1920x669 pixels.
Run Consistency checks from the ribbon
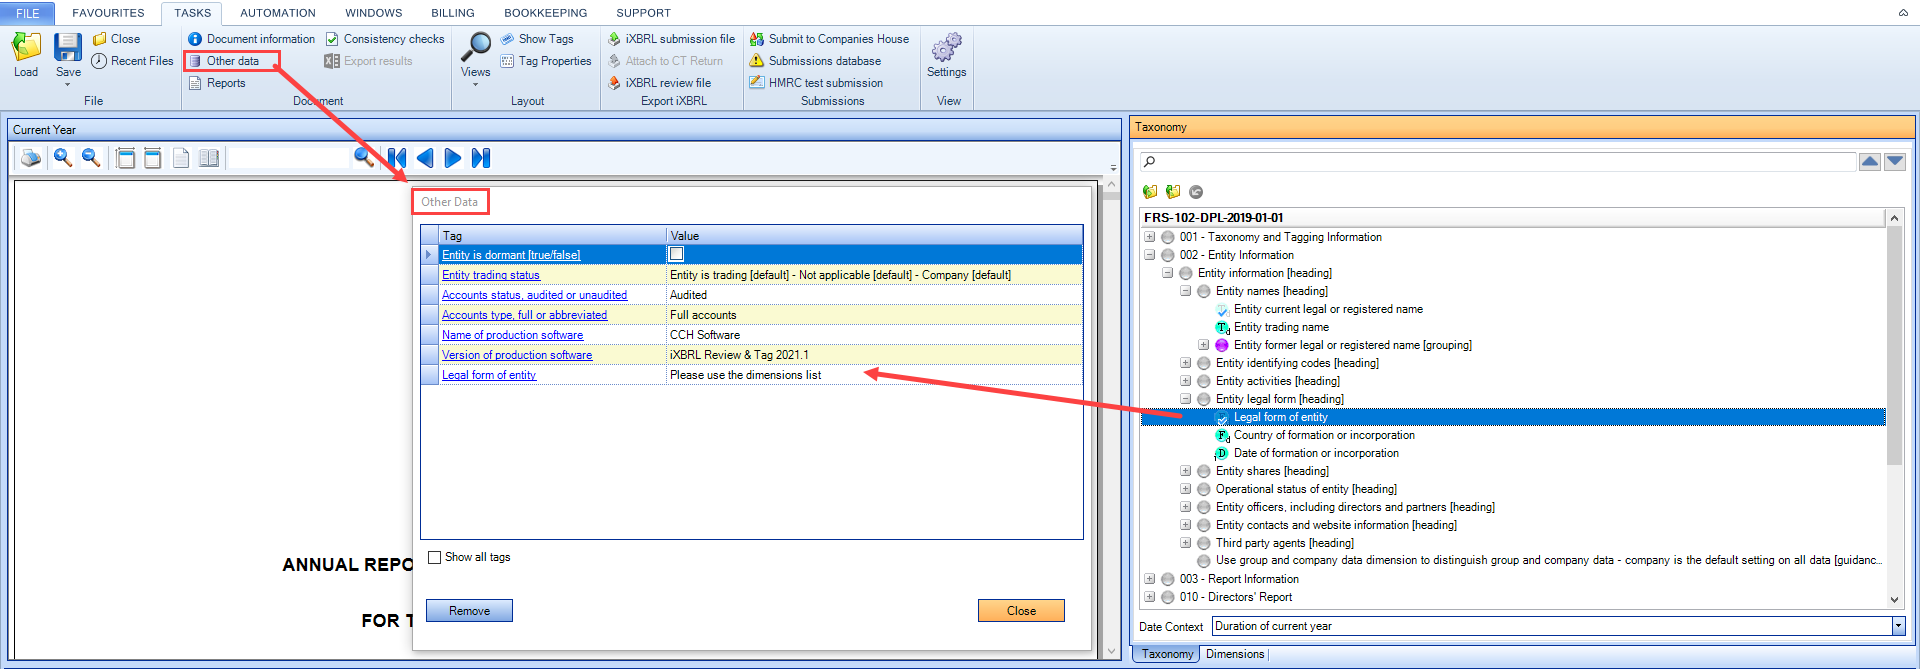coord(385,39)
